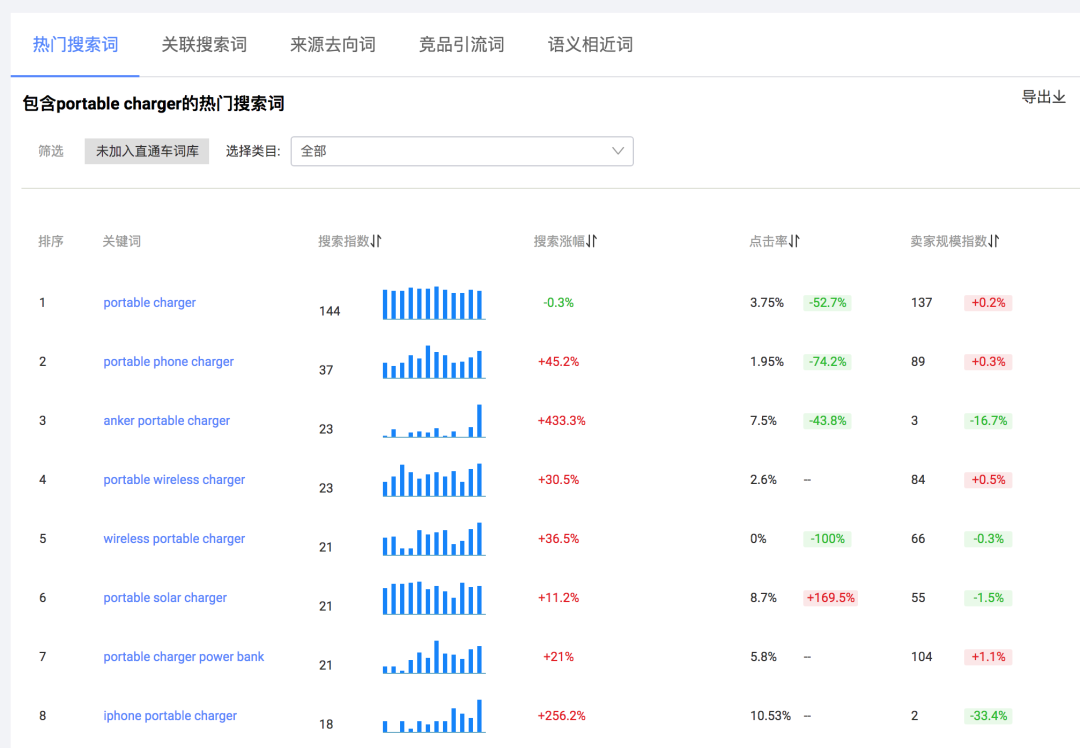Click the portable solar charger keyword
This screenshot has width=1080, height=748.
coord(165,597)
